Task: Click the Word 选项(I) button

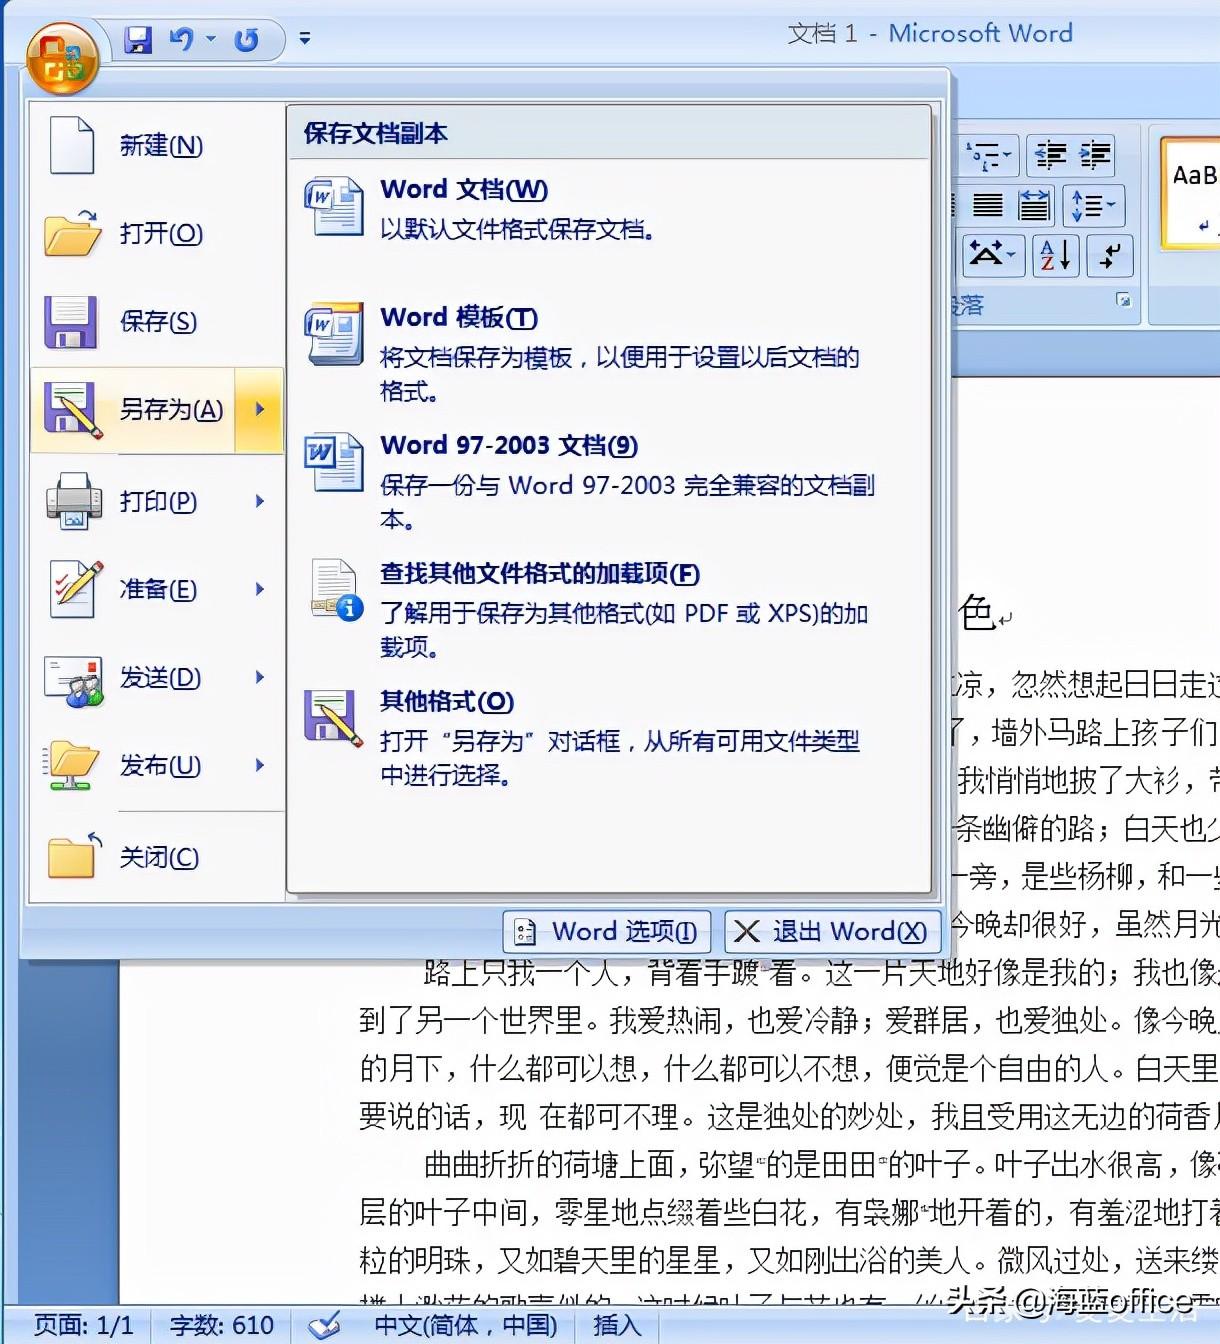Action: pyautogui.click(x=607, y=931)
